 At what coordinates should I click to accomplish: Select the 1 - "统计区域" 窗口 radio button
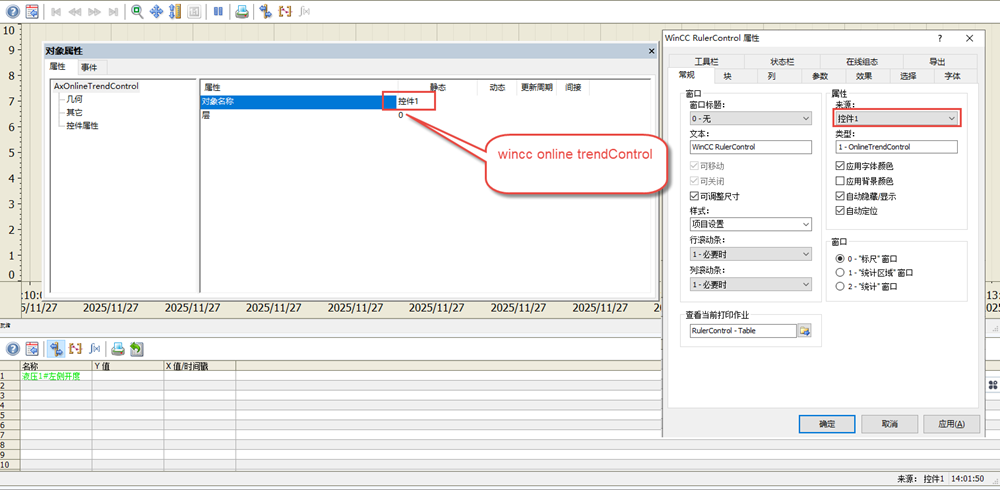[840, 272]
